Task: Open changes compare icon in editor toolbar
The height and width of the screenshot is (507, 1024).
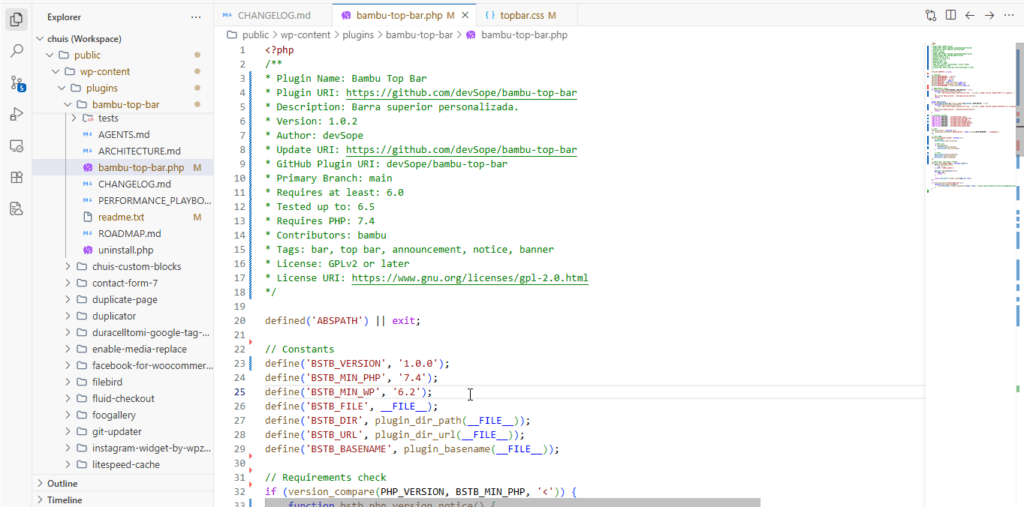Action: [931, 15]
